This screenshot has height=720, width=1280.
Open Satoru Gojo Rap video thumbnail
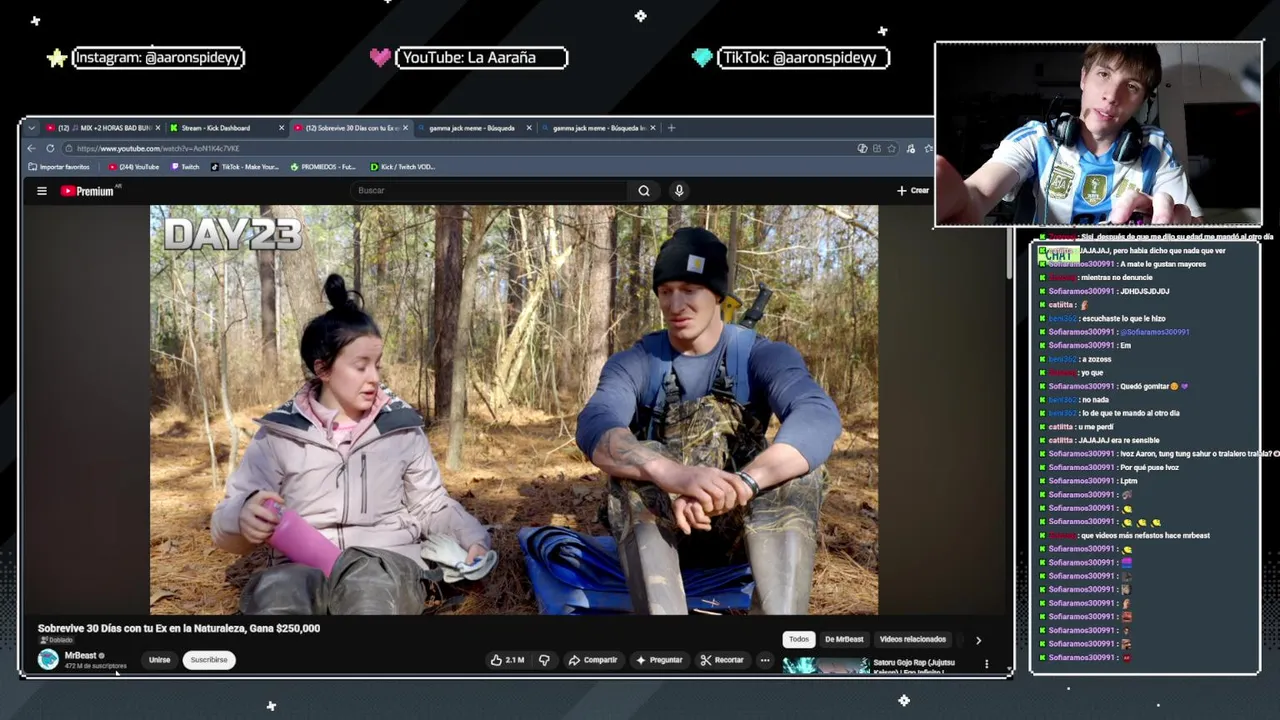(826, 665)
